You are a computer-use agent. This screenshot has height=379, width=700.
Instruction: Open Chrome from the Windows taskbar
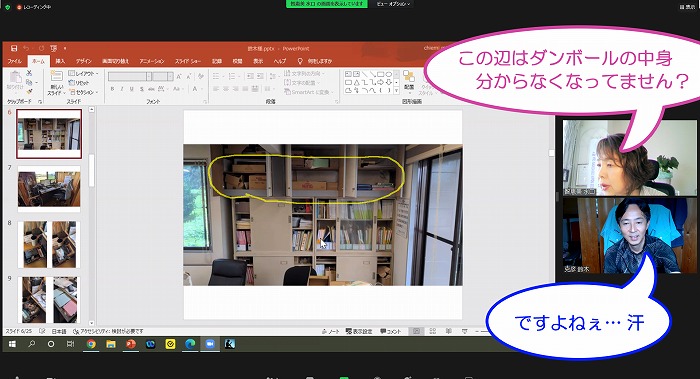point(91,344)
